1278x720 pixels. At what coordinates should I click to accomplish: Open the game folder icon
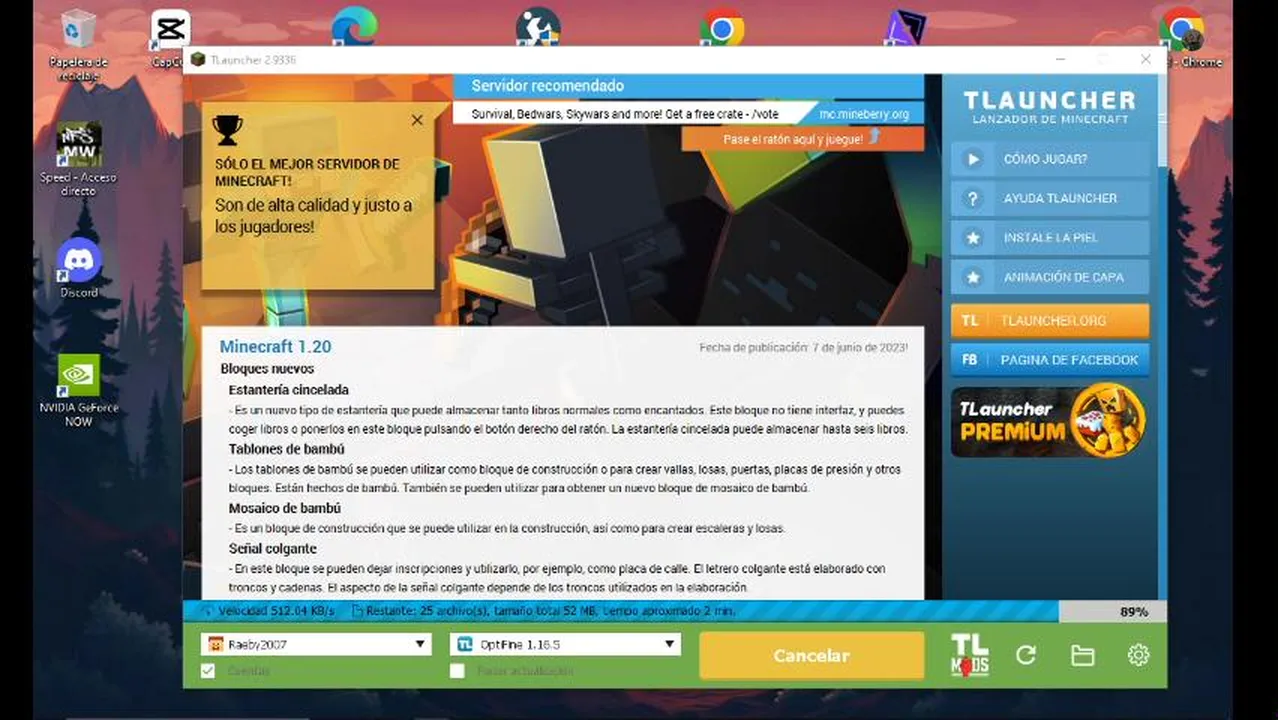(1082, 655)
